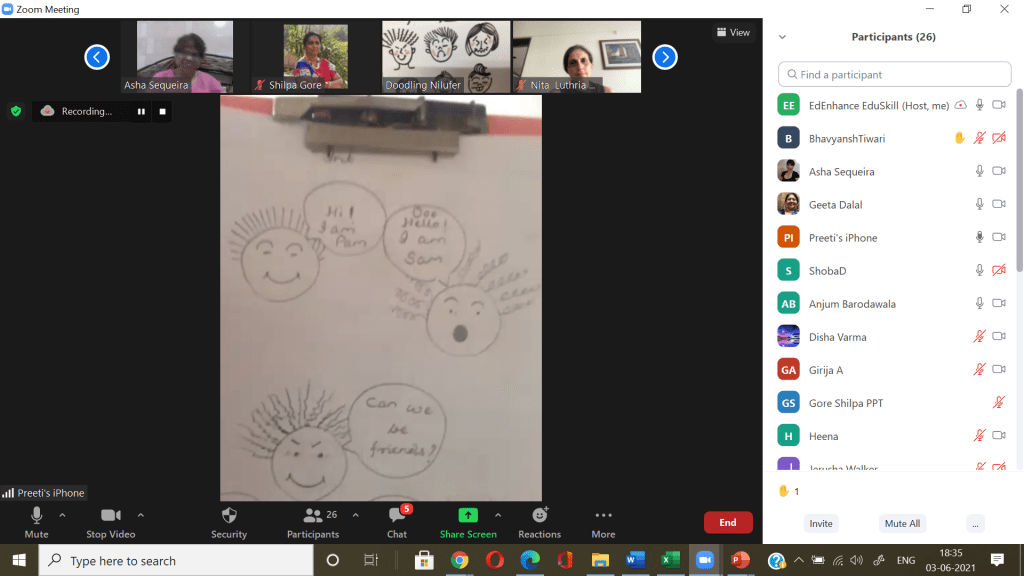Toggle the Mute microphone button
Screen dimensions: 1024x576
point(37,516)
